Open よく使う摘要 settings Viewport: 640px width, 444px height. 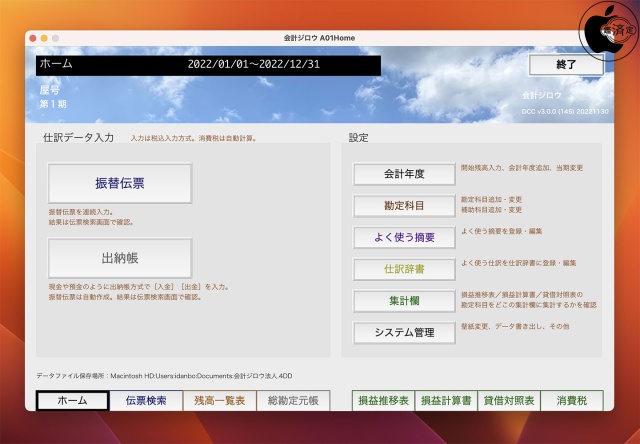(404, 238)
